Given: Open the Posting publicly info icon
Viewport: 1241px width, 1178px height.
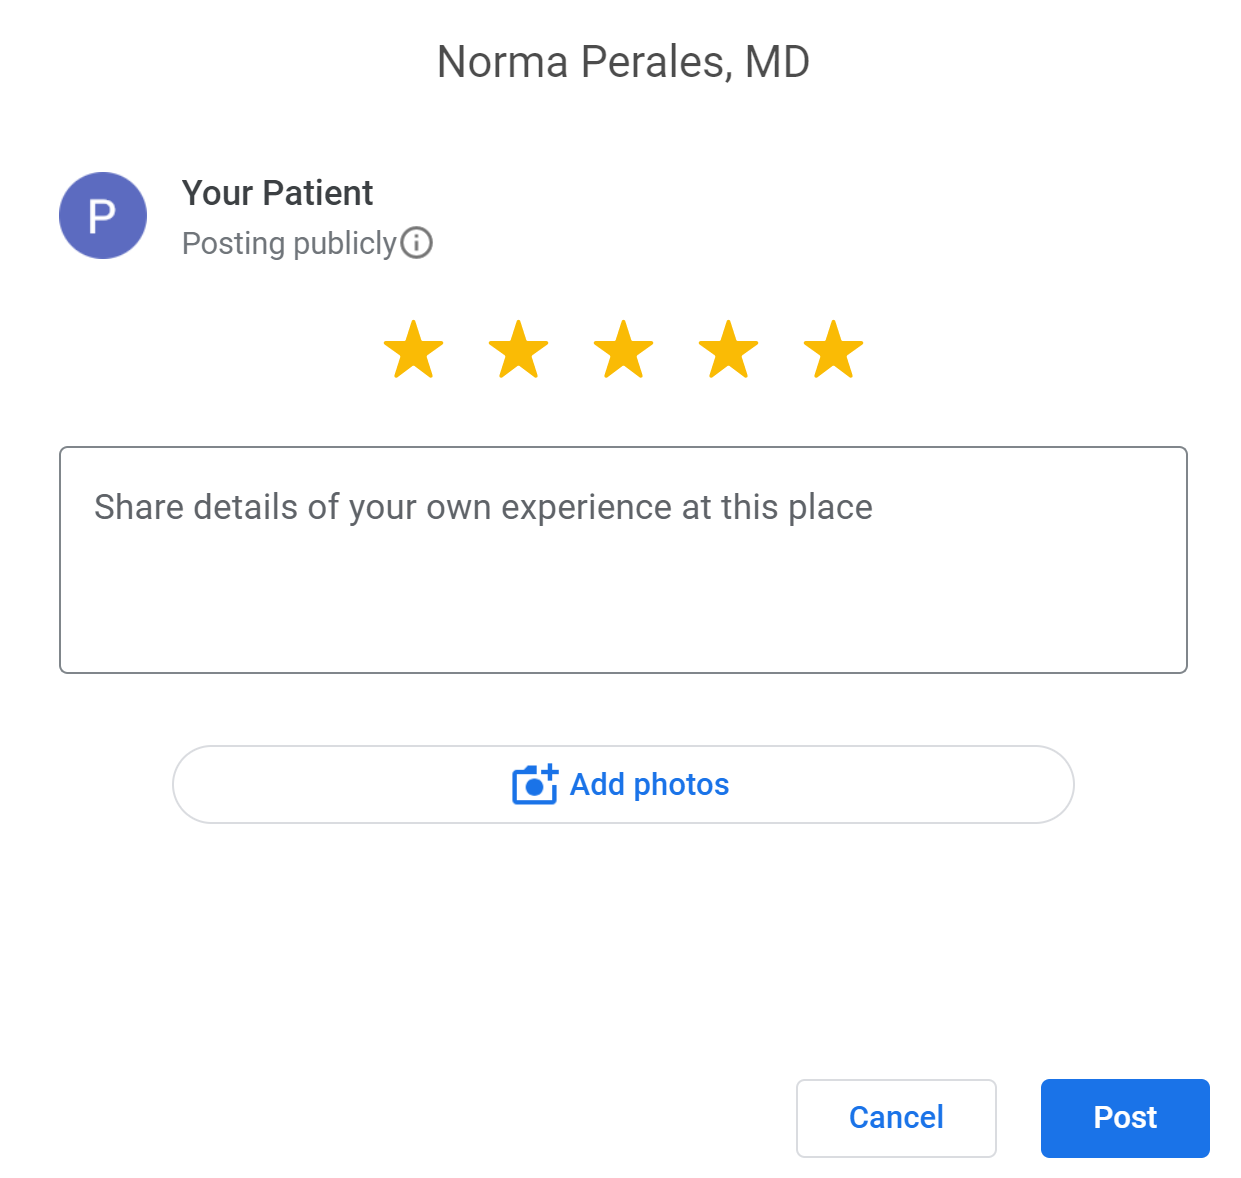Looking at the screenshot, I should point(417,243).
